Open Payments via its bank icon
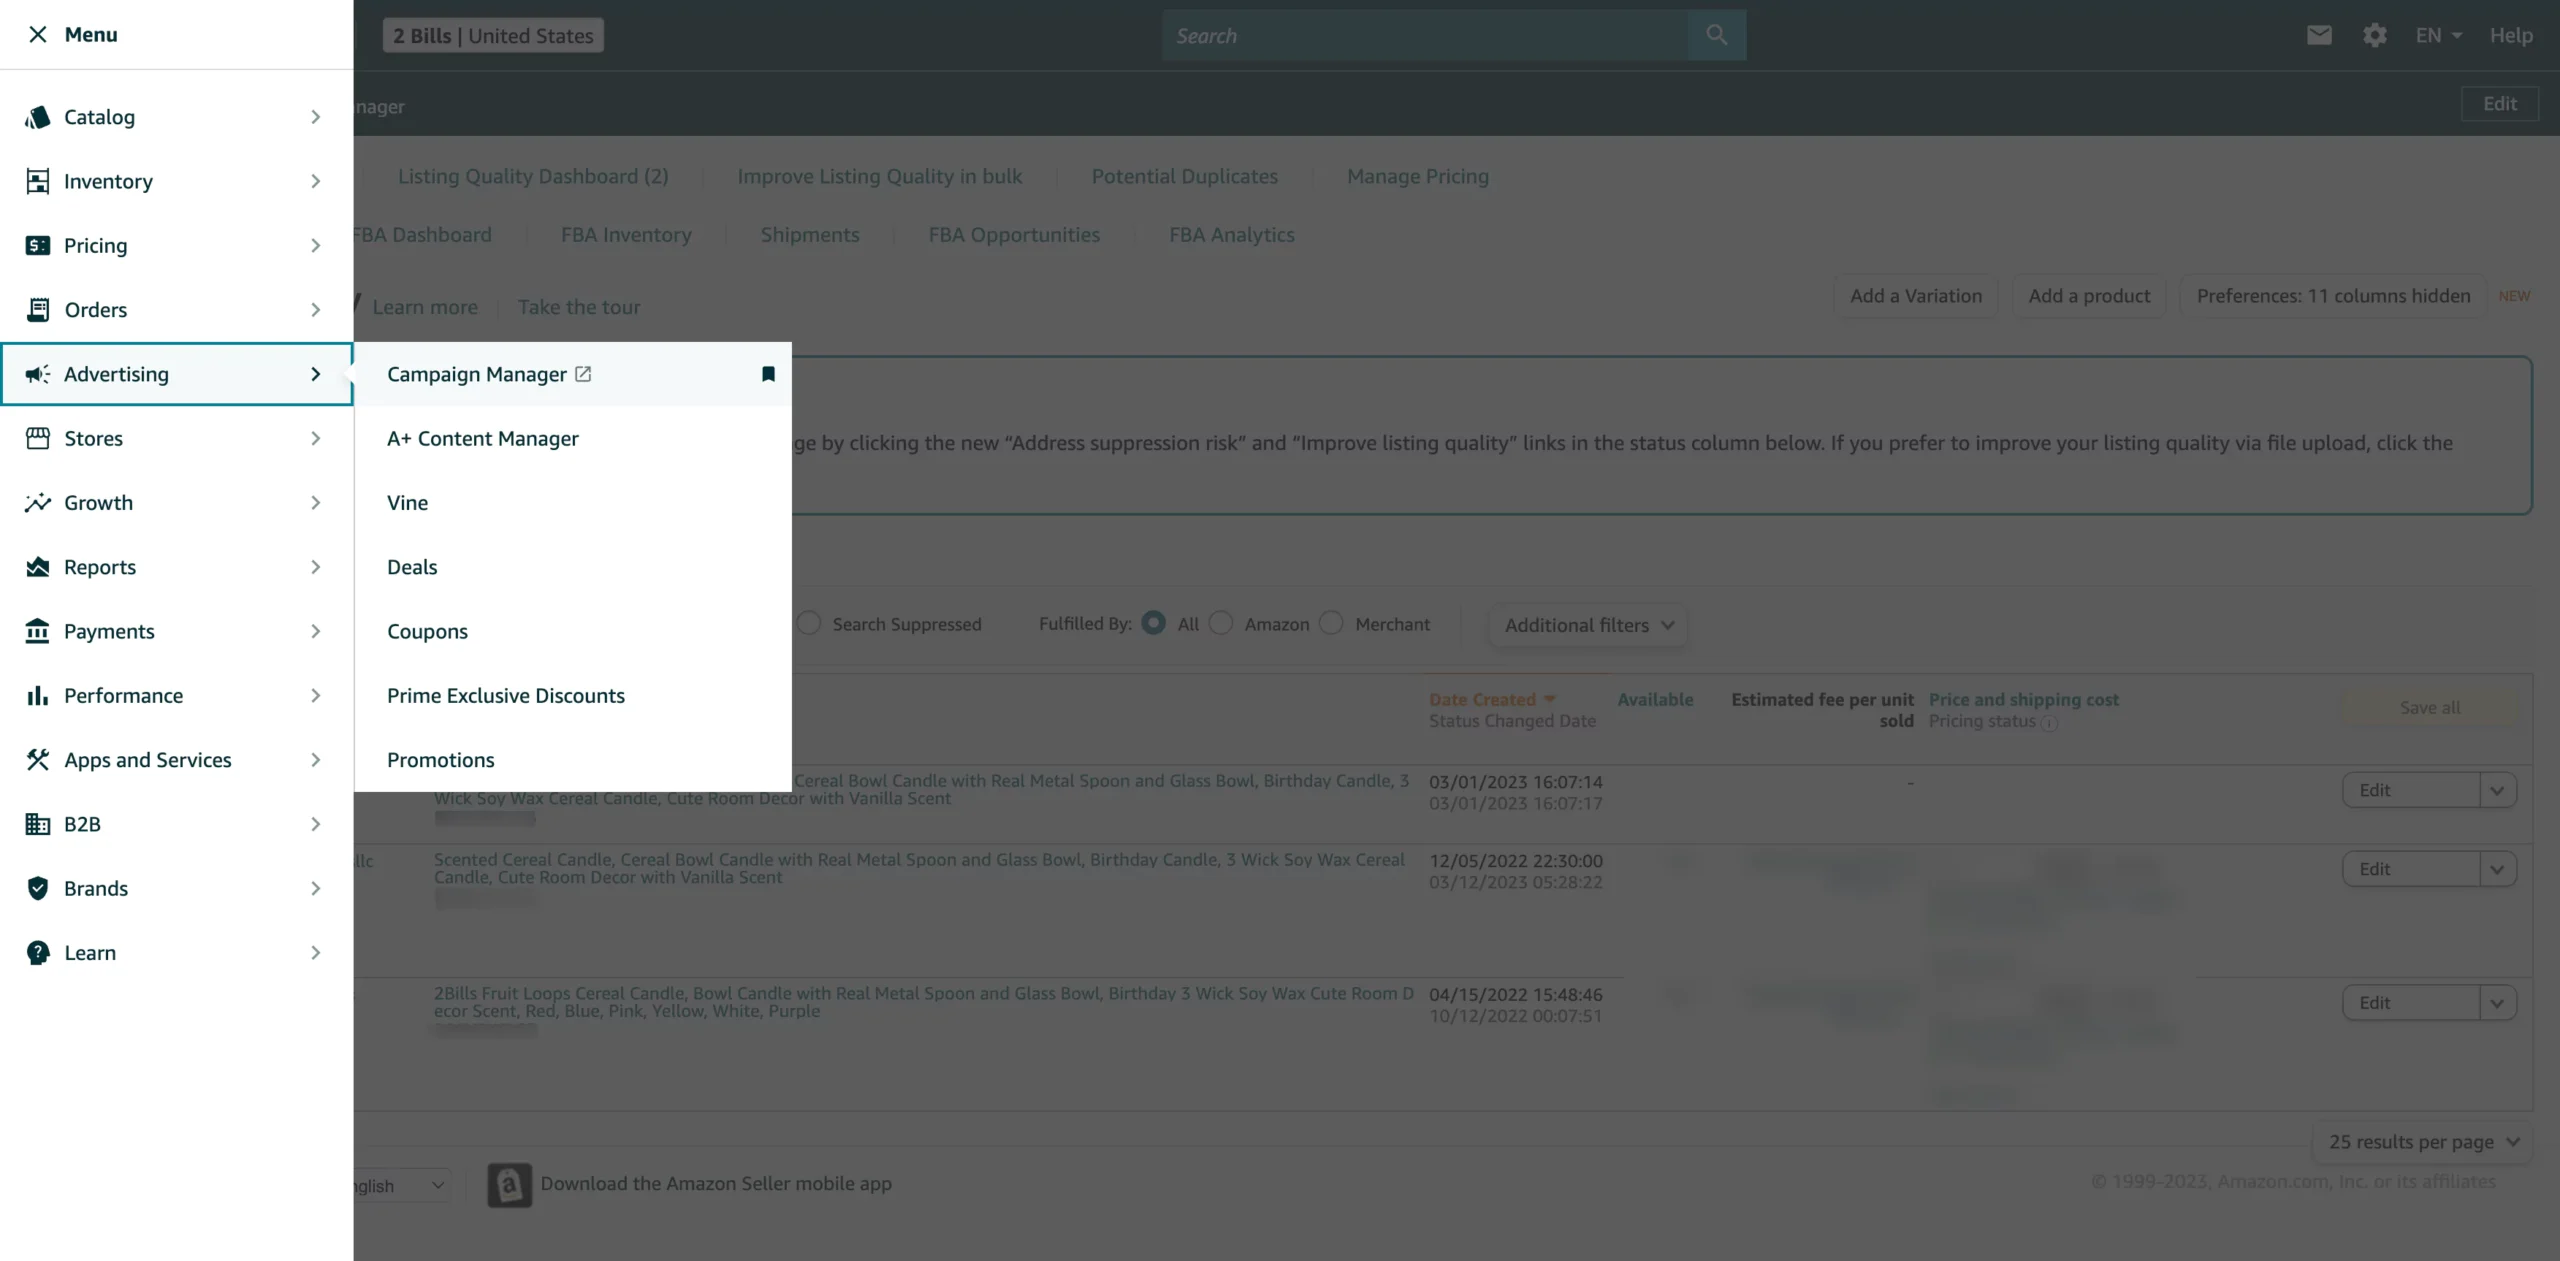This screenshot has height=1261, width=2560. (x=37, y=631)
